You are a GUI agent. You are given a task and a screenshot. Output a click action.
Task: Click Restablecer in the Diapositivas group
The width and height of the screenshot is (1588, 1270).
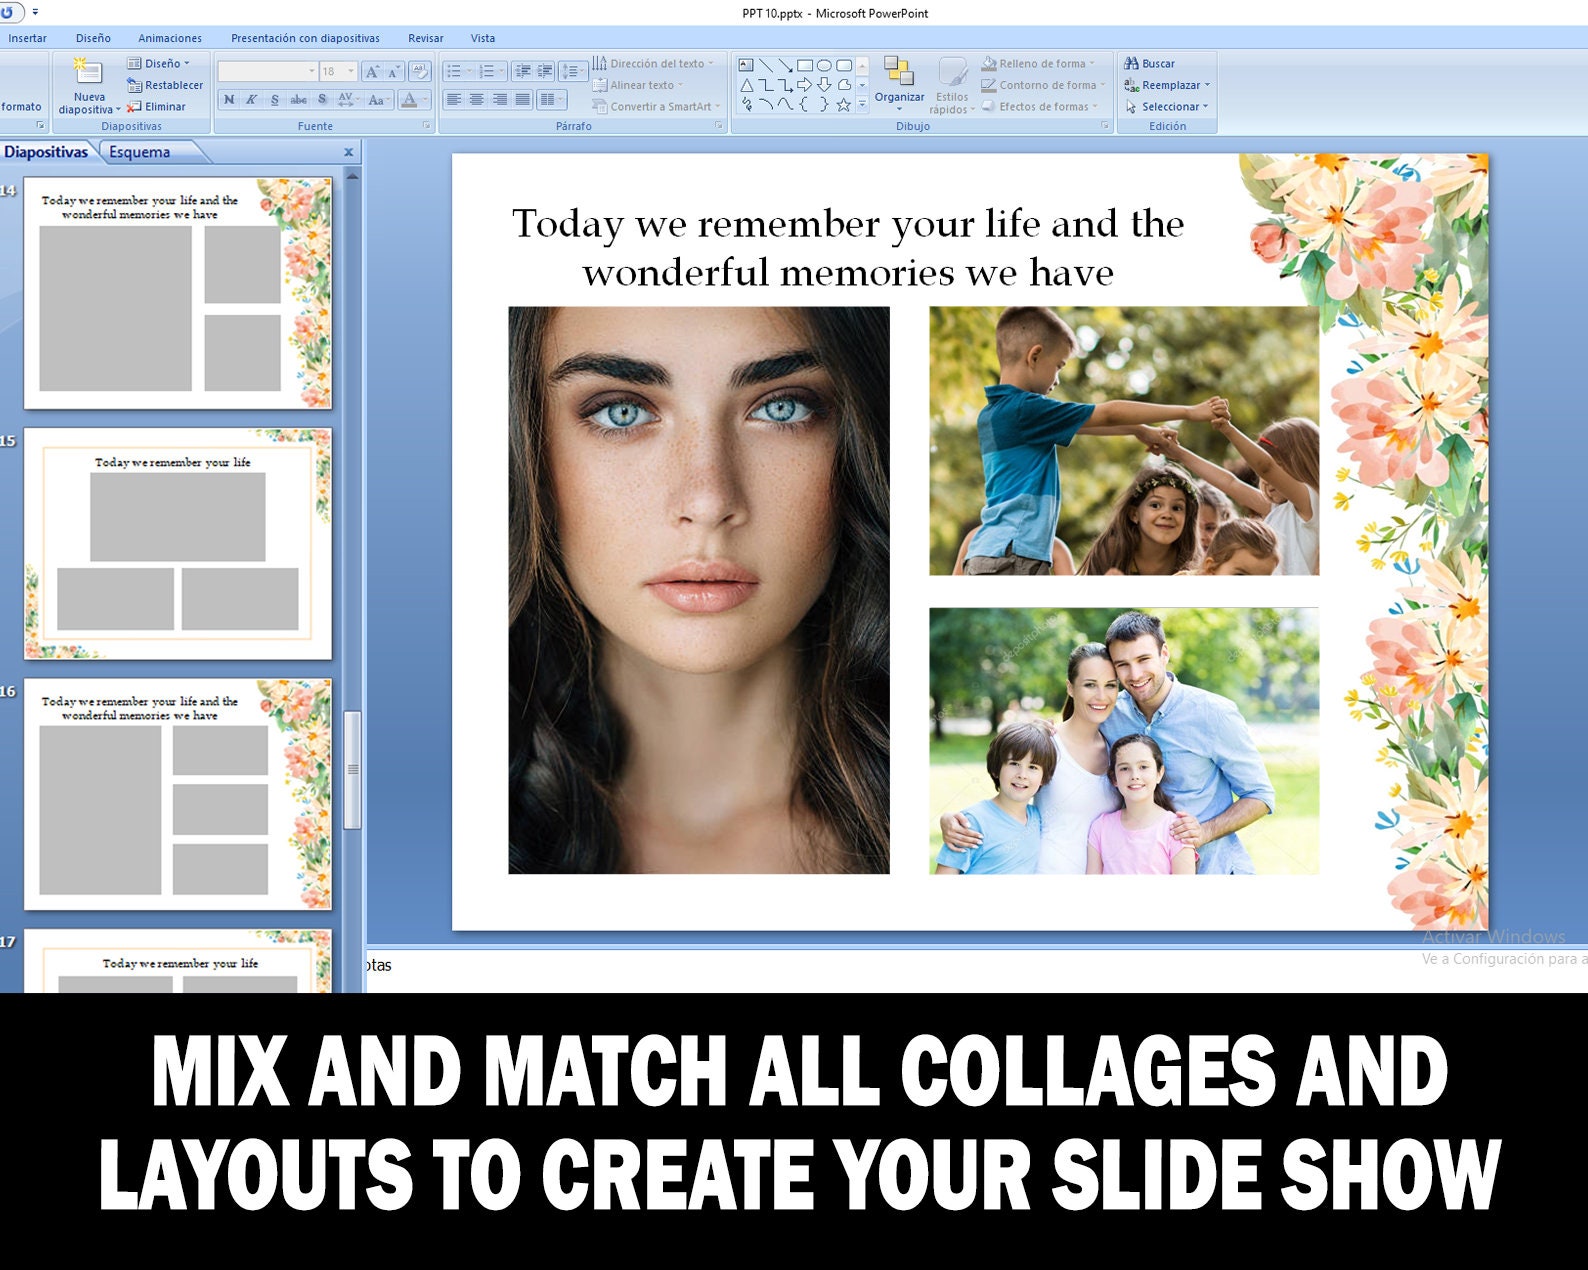pyautogui.click(x=165, y=85)
